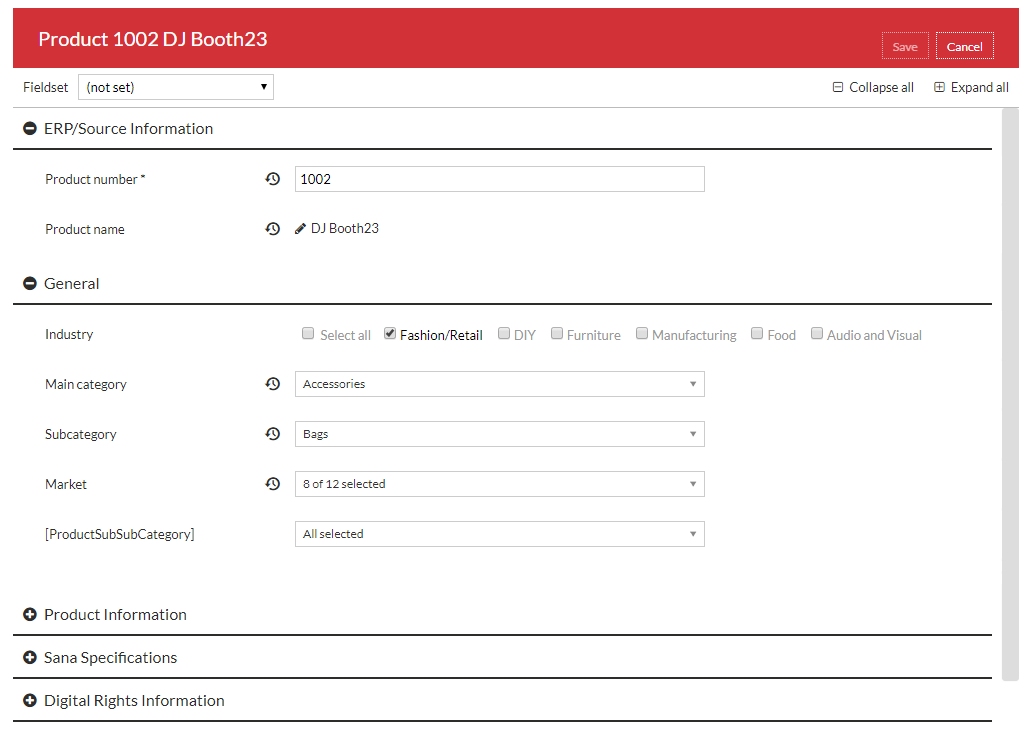Click Collapse all link

coord(873,88)
